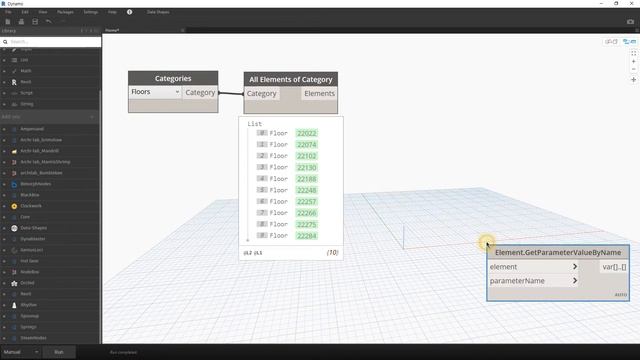Select Element.GetParameterValueByName node header
The width and height of the screenshot is (640, 360).
point(558,253)
